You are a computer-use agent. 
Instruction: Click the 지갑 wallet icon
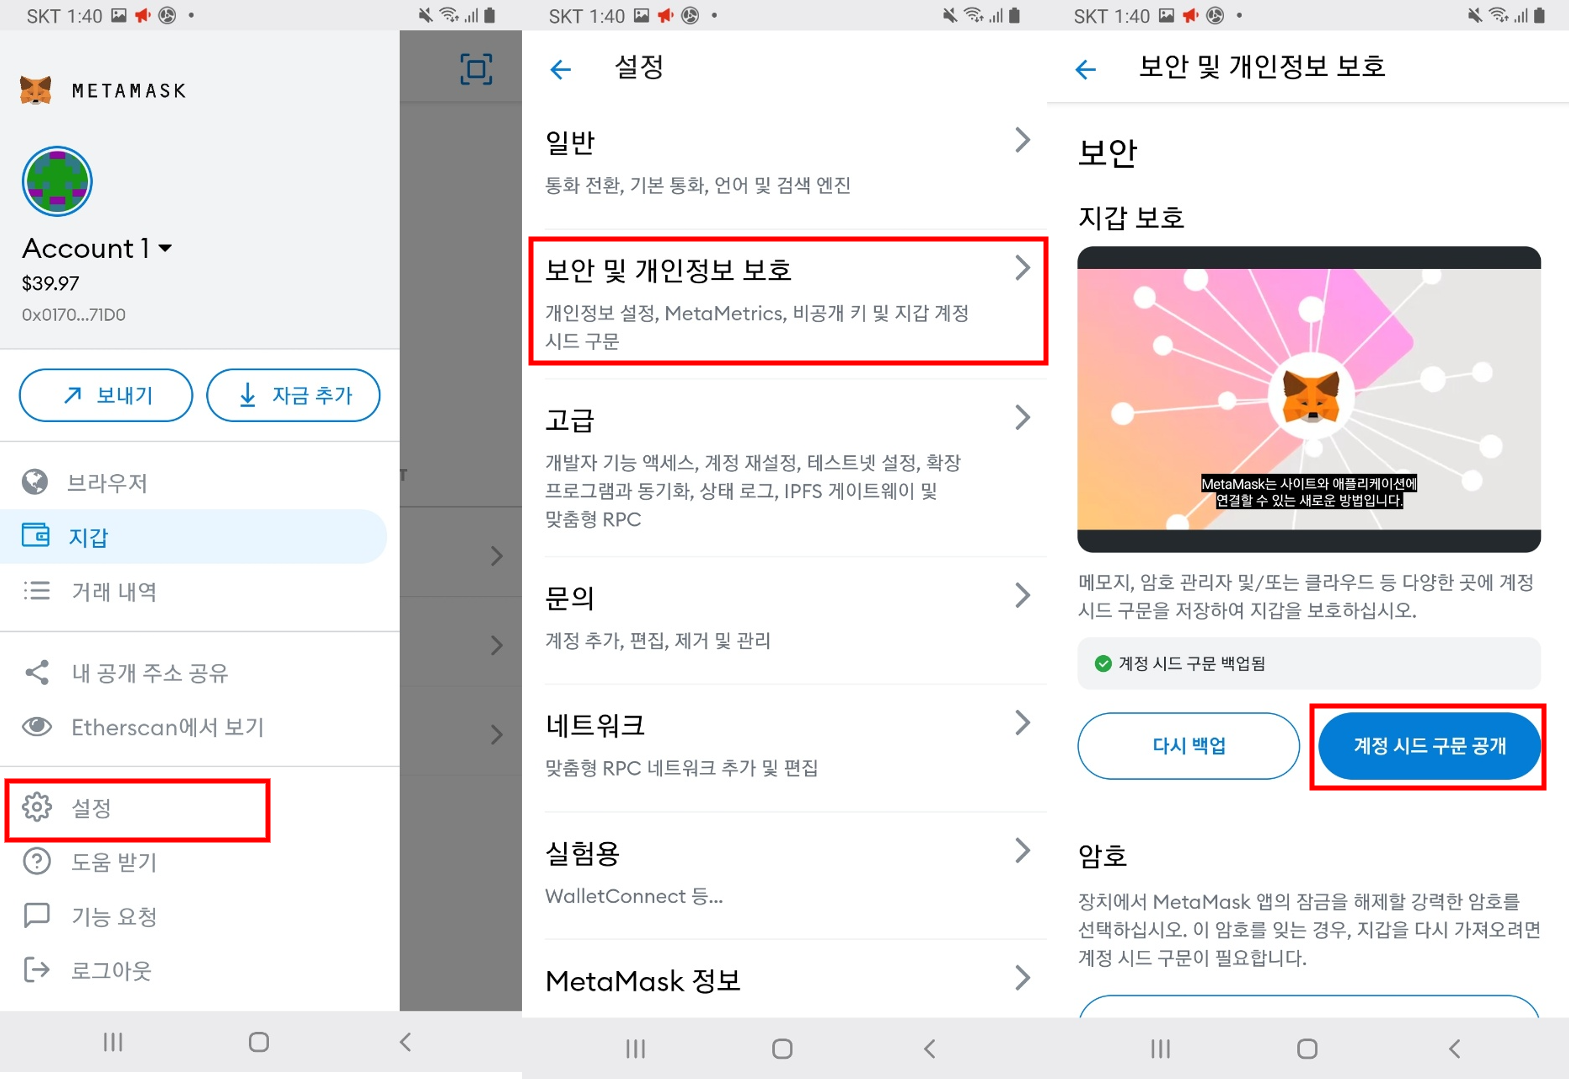point(36,535)
